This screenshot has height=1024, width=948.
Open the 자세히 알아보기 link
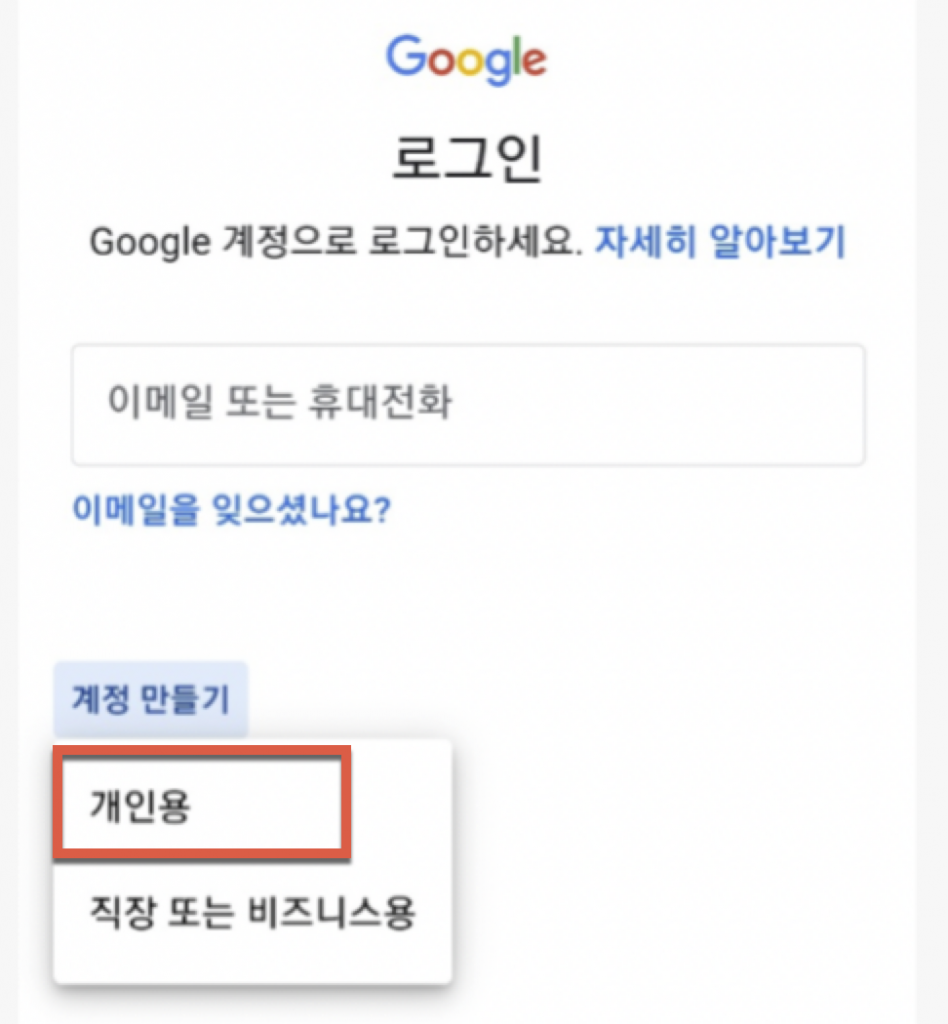[720, 242]
